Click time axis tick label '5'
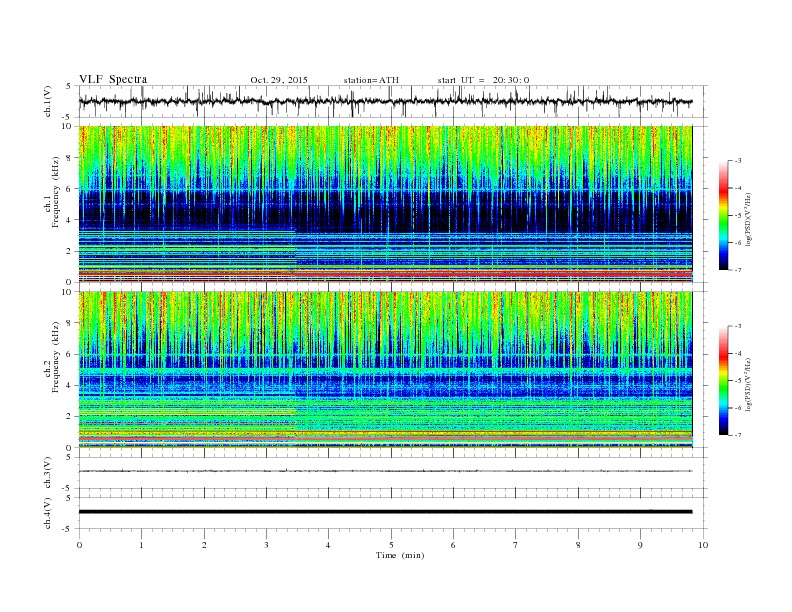Viewport: 792px width, 612px height. (391, 545)
